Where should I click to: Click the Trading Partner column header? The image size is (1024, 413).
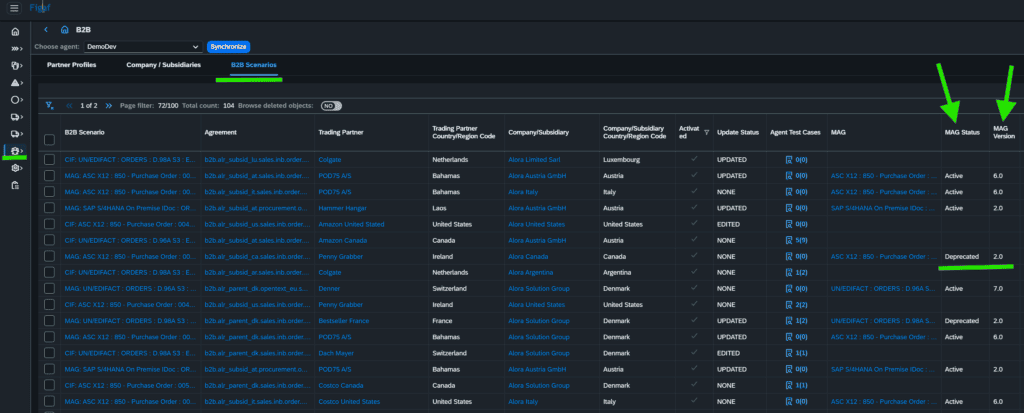pos(340,132)
